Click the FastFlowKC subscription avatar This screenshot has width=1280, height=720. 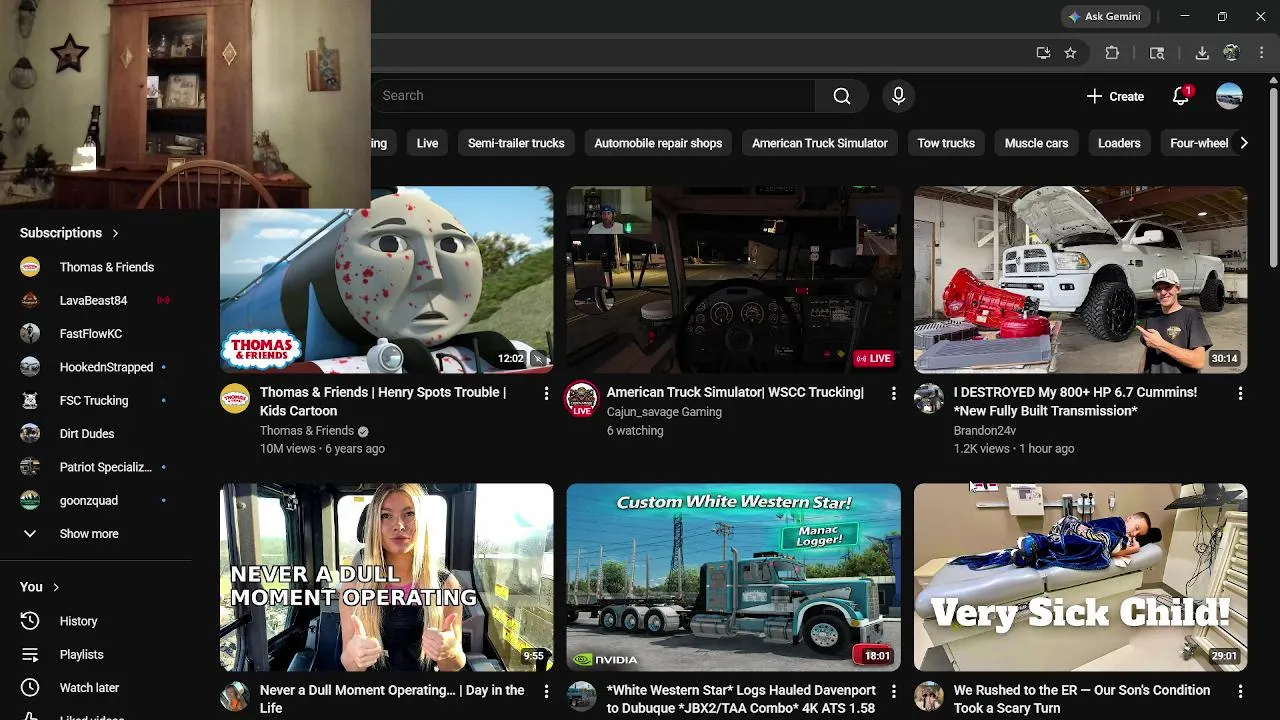tap(30, 333)
